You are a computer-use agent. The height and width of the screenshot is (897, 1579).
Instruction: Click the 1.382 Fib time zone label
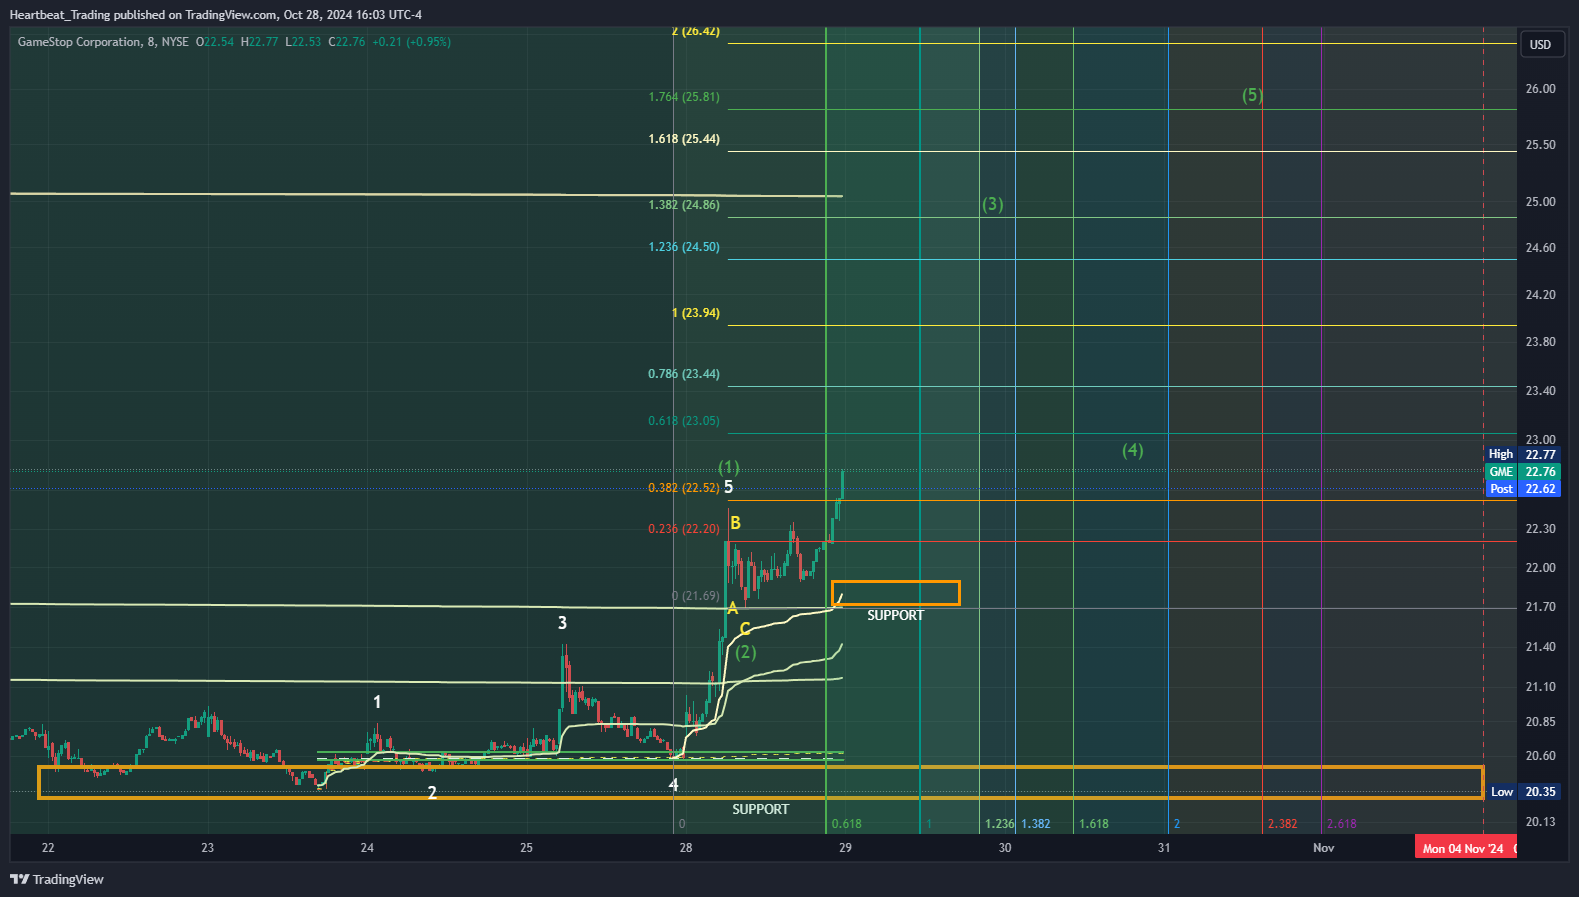click(x=1036, y=824)
